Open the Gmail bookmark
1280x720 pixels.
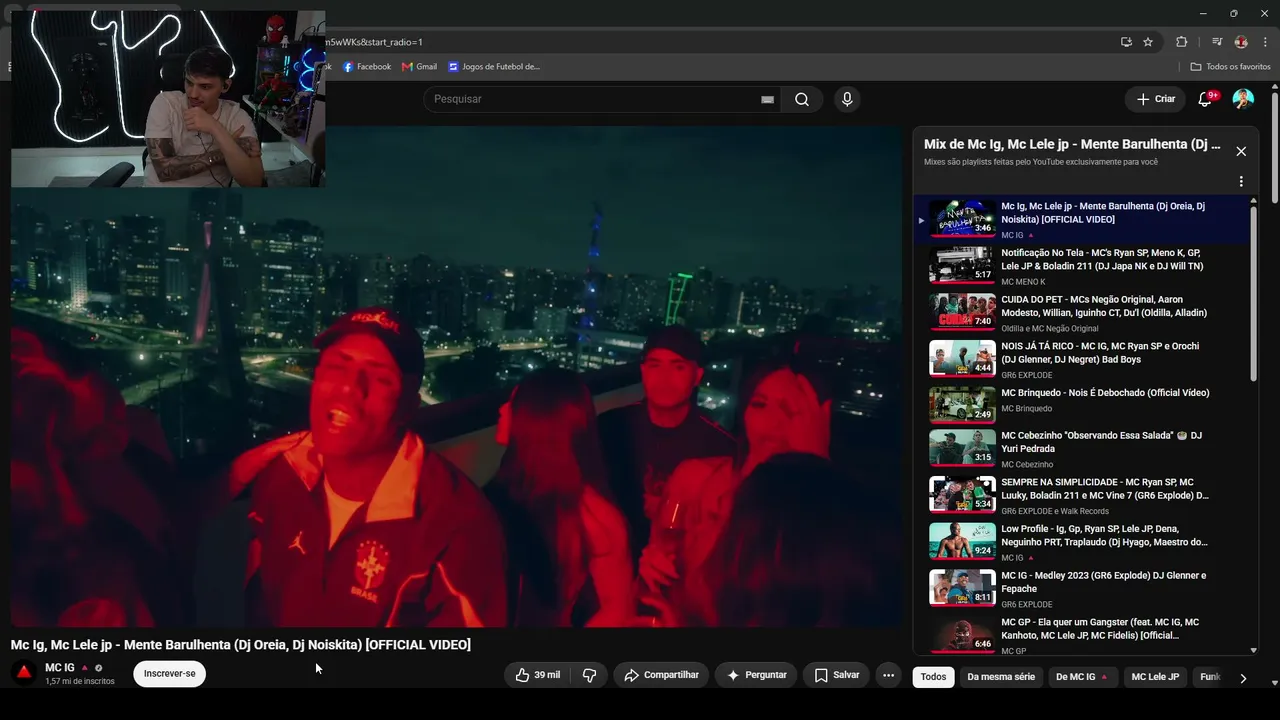point(419,67)
